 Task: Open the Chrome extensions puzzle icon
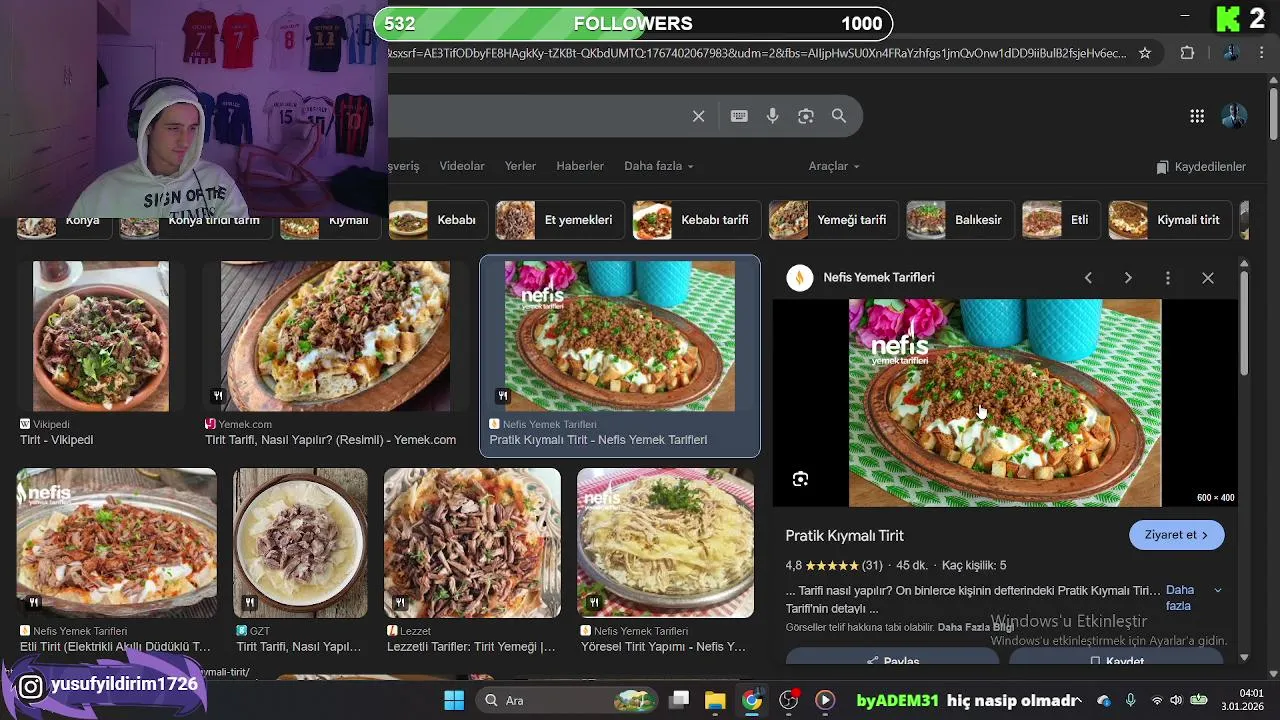1188,53
